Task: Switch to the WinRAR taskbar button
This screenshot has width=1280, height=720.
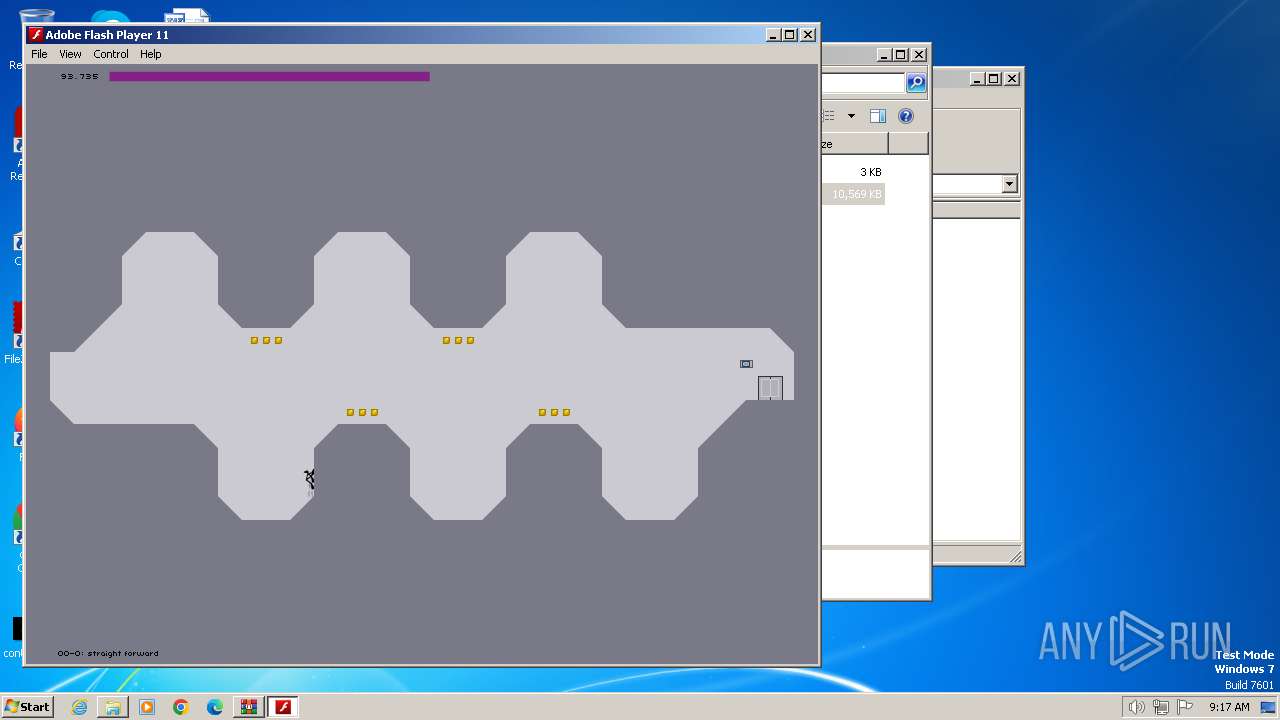Action: coord(248,707)
